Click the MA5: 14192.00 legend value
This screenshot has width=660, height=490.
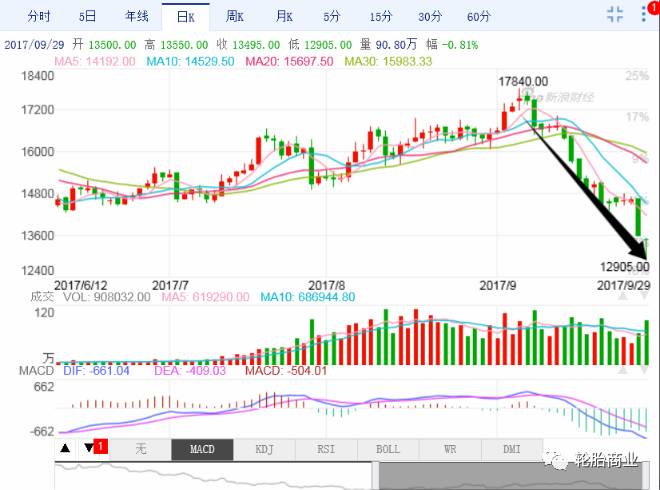(x=95, y=61)
